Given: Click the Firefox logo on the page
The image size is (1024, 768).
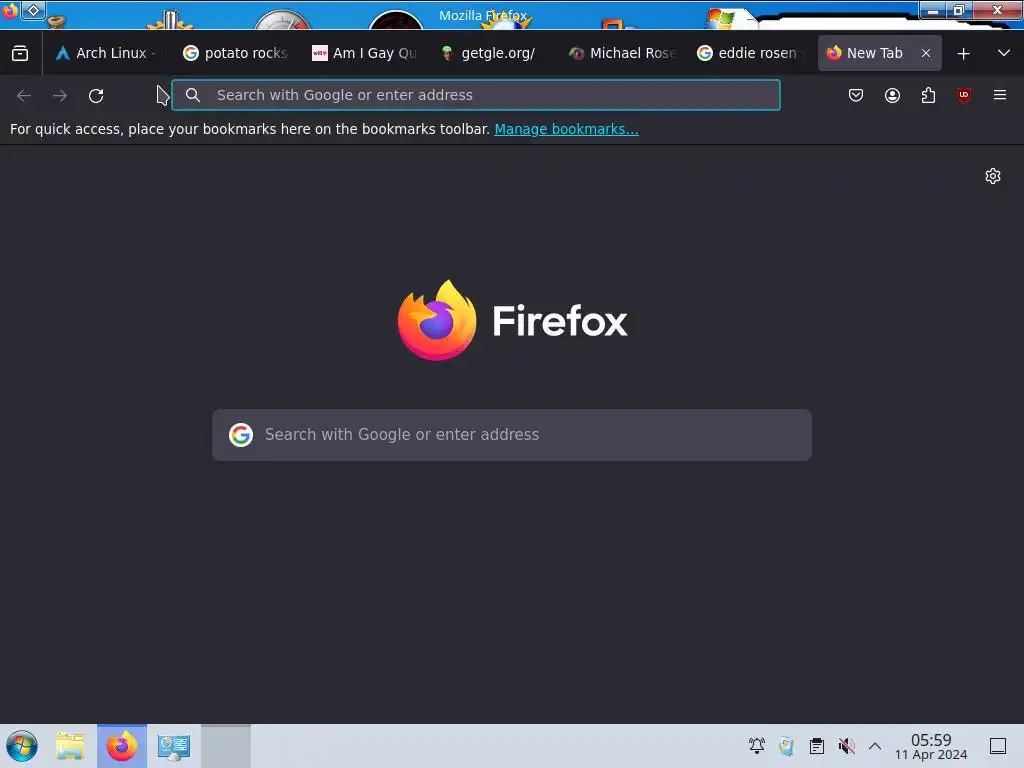Looking at the screenshot, I should tap(513, 320).
